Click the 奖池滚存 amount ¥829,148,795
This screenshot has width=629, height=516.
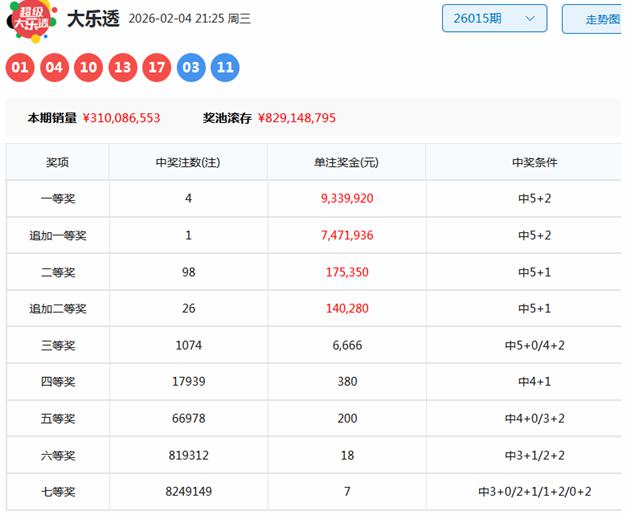[x=297, y=118]
